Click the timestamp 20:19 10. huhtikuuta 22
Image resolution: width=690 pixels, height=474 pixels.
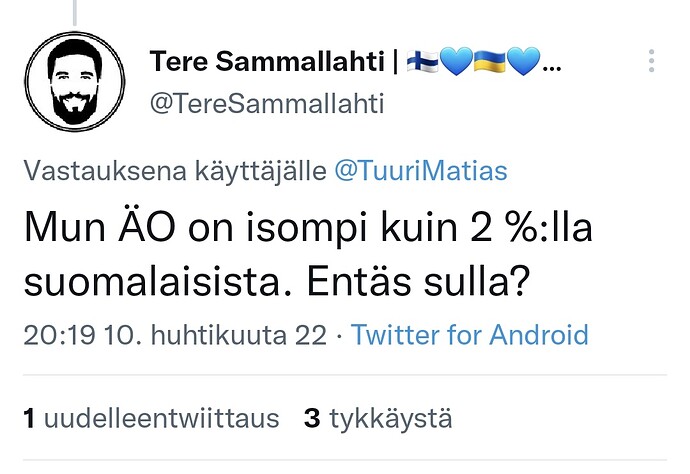175,335
